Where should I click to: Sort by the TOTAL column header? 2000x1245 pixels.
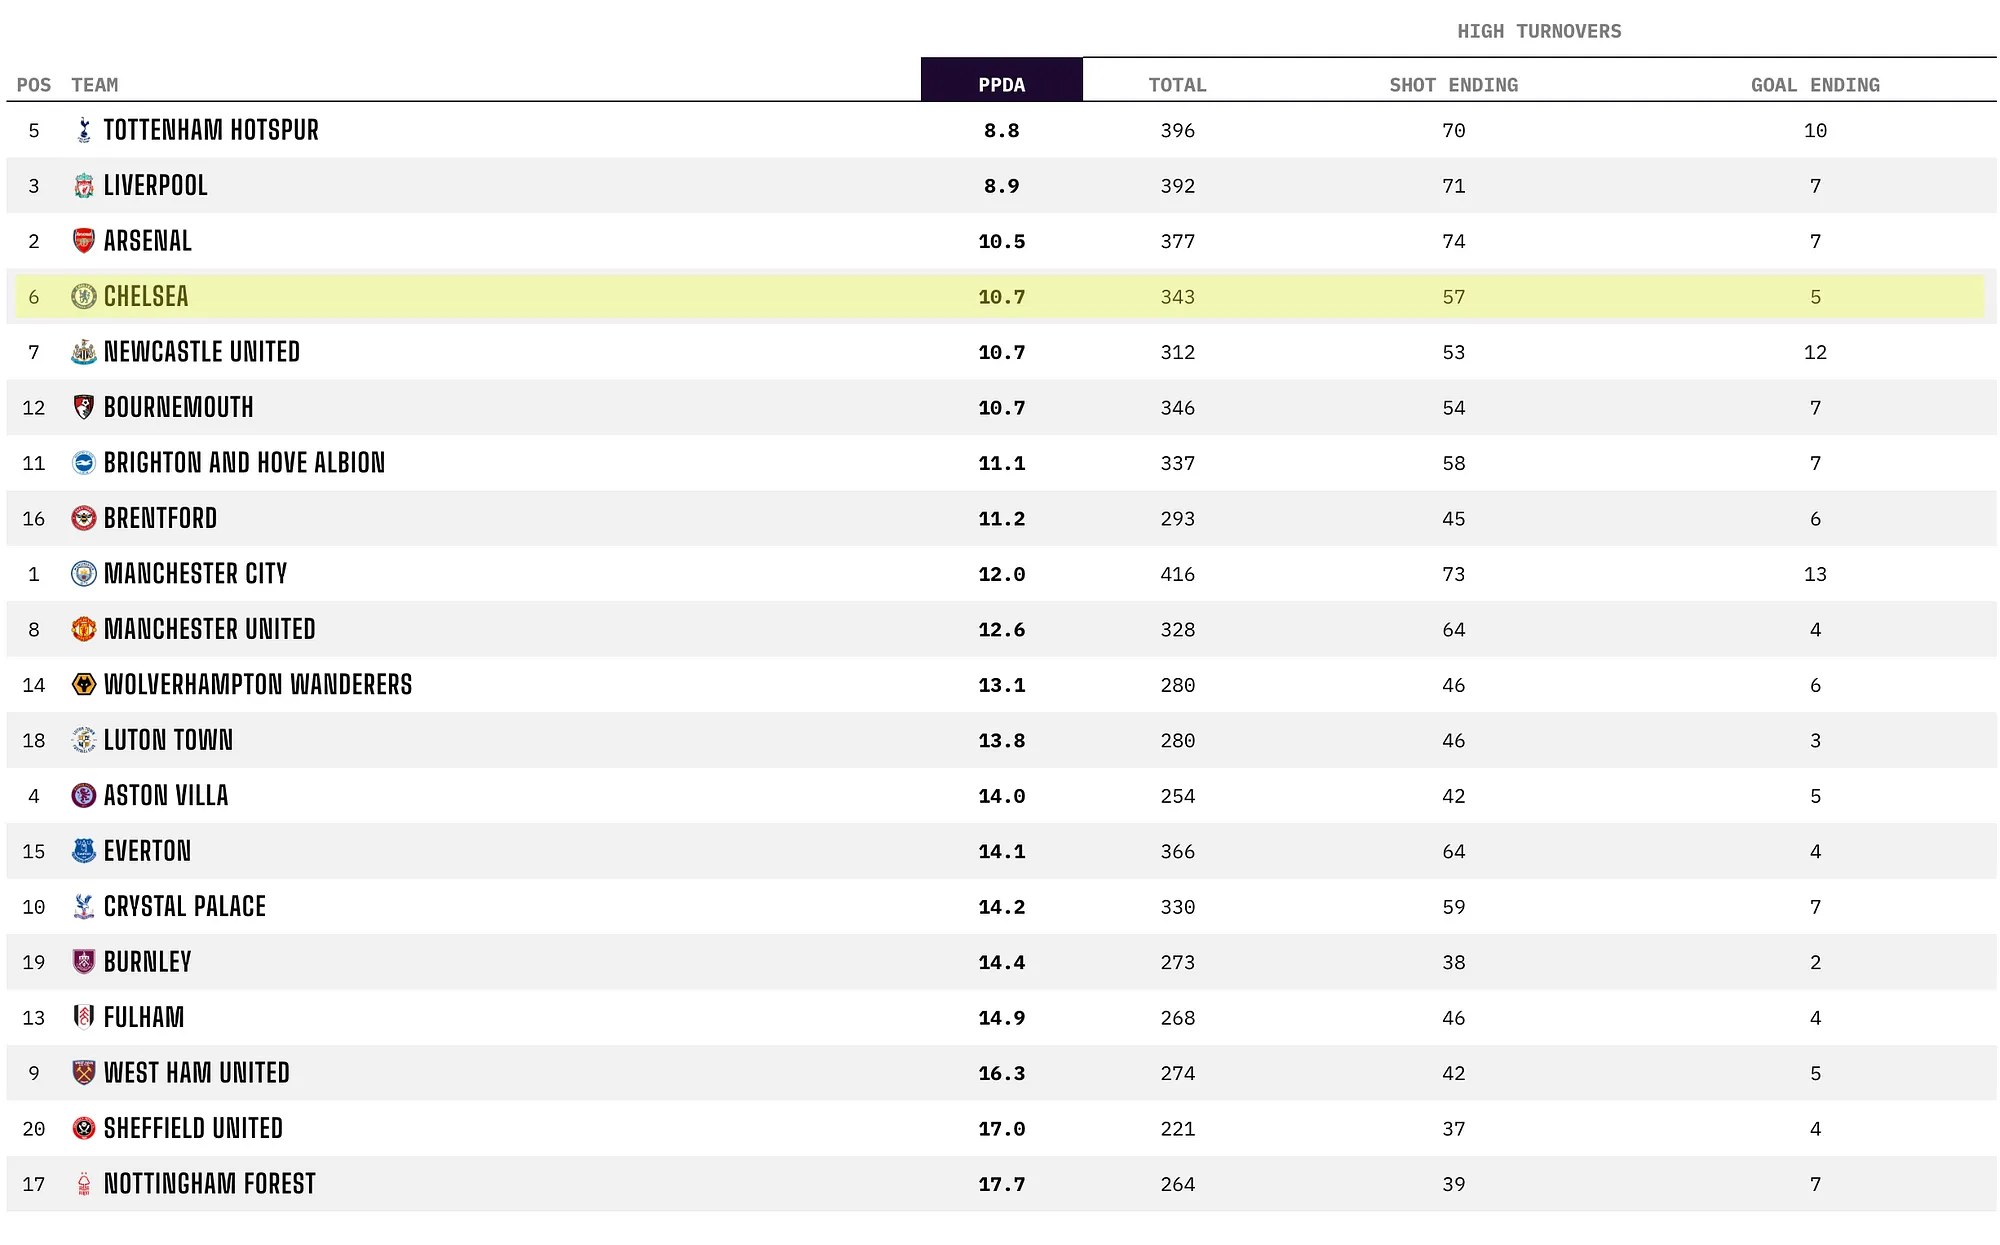coord(1177,85)
